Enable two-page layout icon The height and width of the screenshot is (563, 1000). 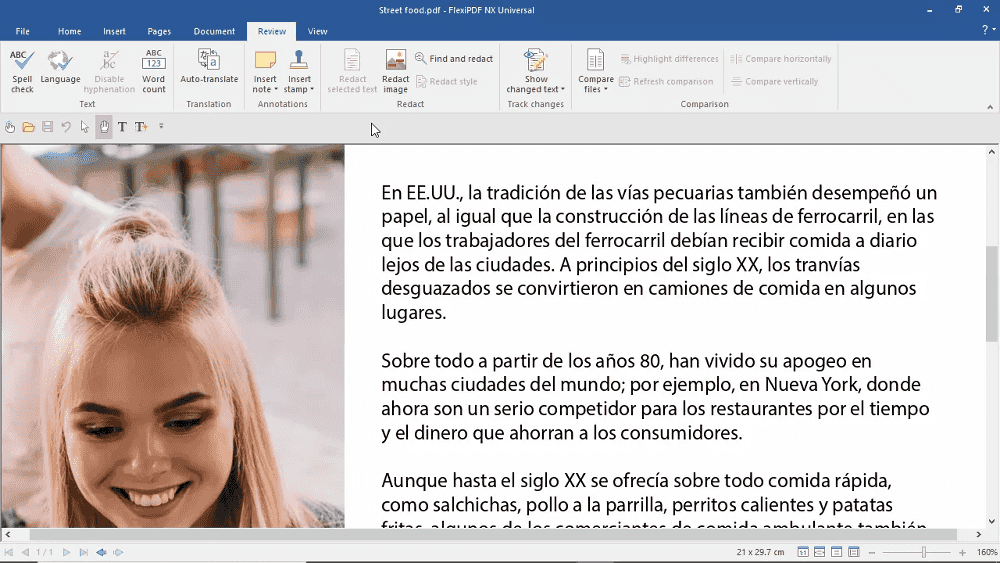pyautogui.click(x=853, y=552)
